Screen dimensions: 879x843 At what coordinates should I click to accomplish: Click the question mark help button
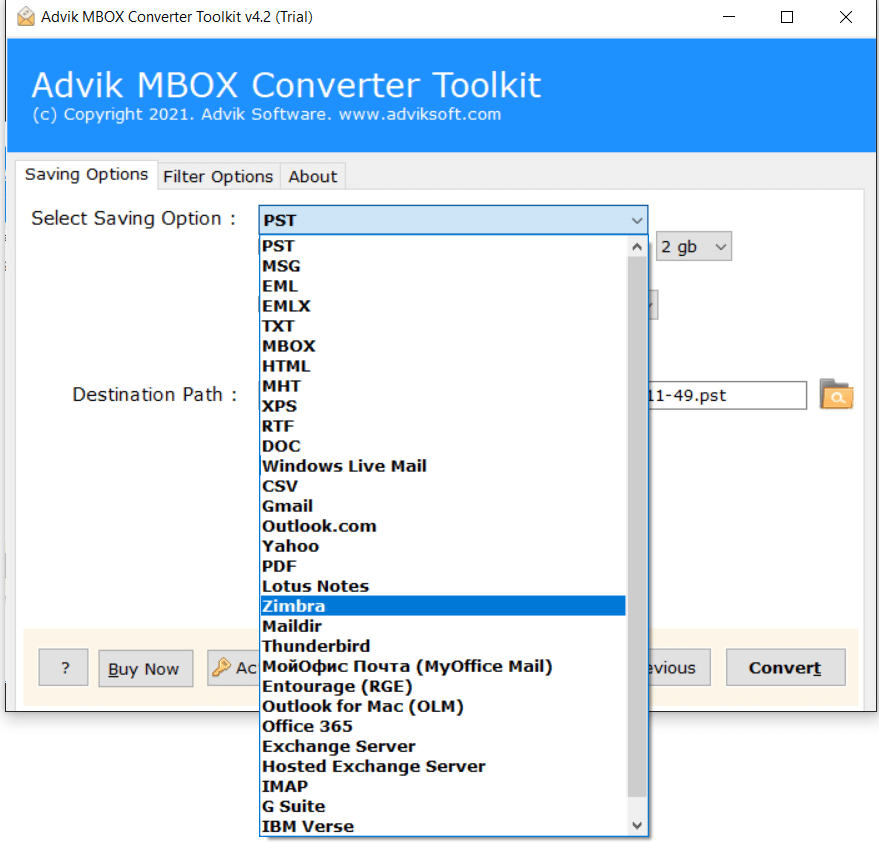[63, 668]
